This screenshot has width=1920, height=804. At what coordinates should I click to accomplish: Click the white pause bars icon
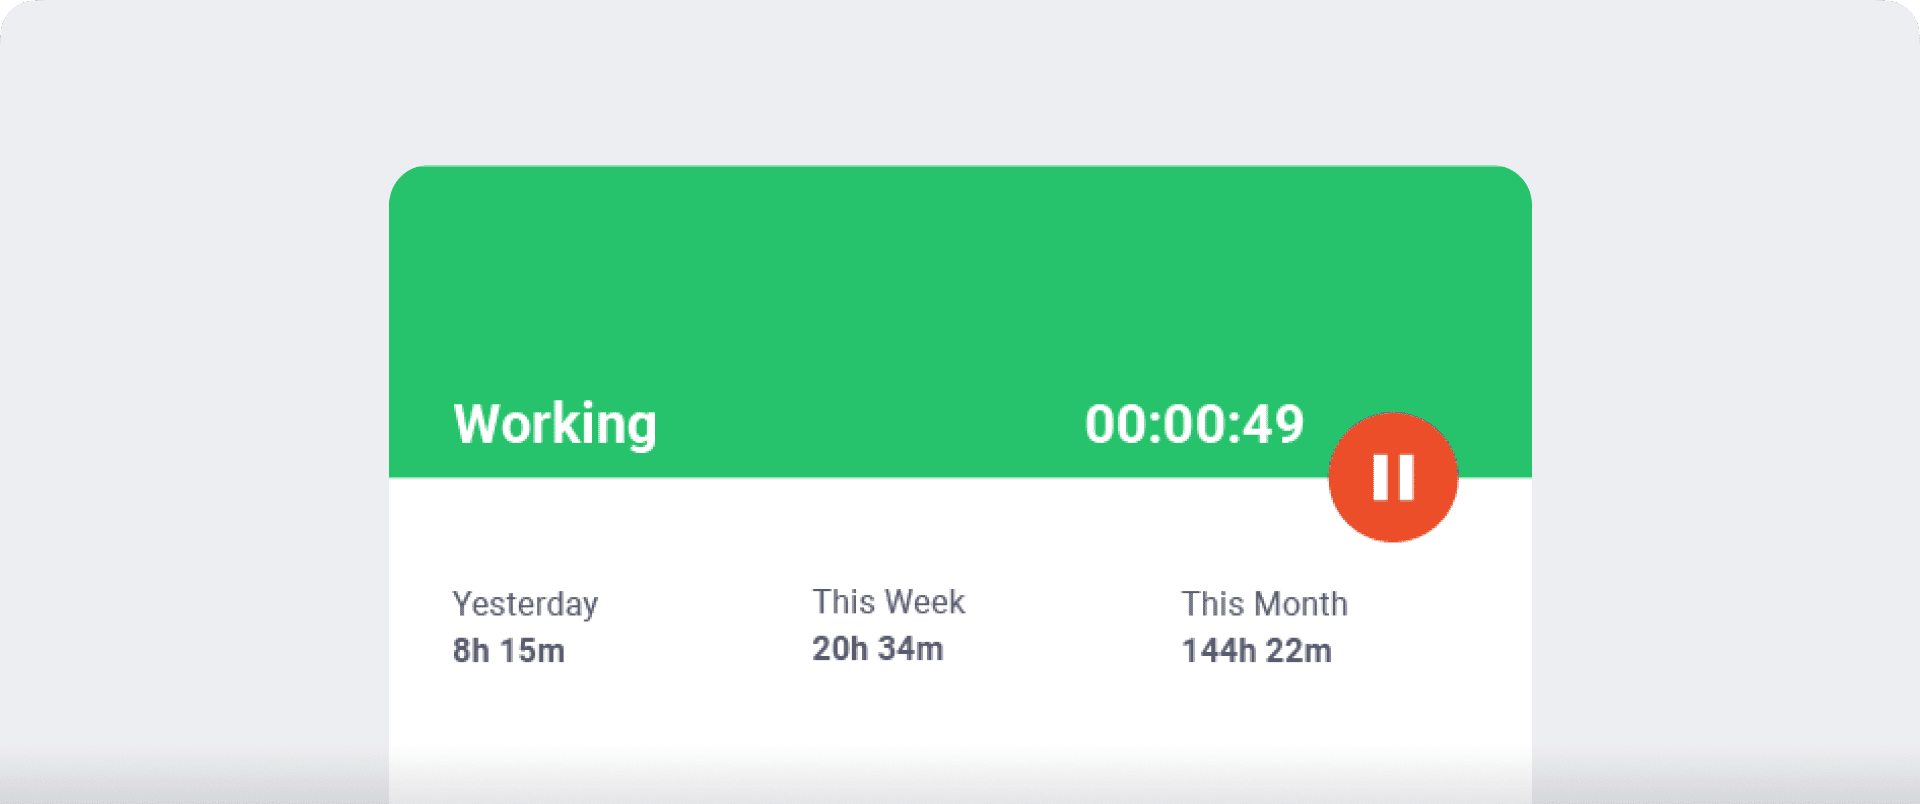(x=1393, y=477)
